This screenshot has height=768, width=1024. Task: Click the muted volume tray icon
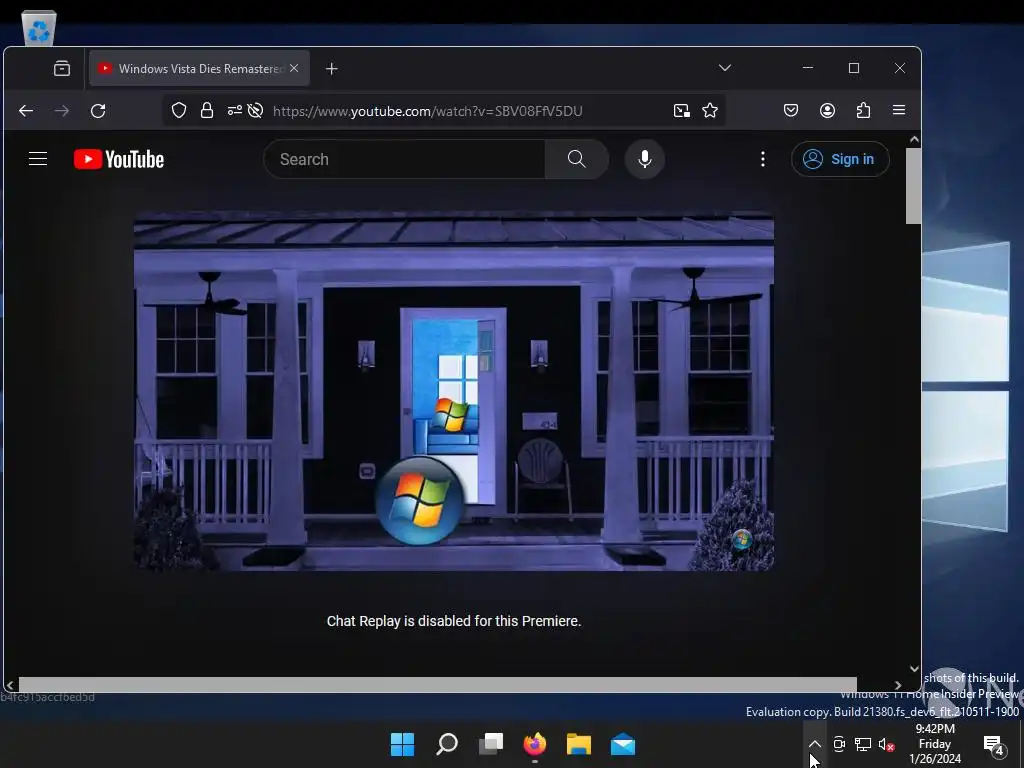click(x=886, y=744)
